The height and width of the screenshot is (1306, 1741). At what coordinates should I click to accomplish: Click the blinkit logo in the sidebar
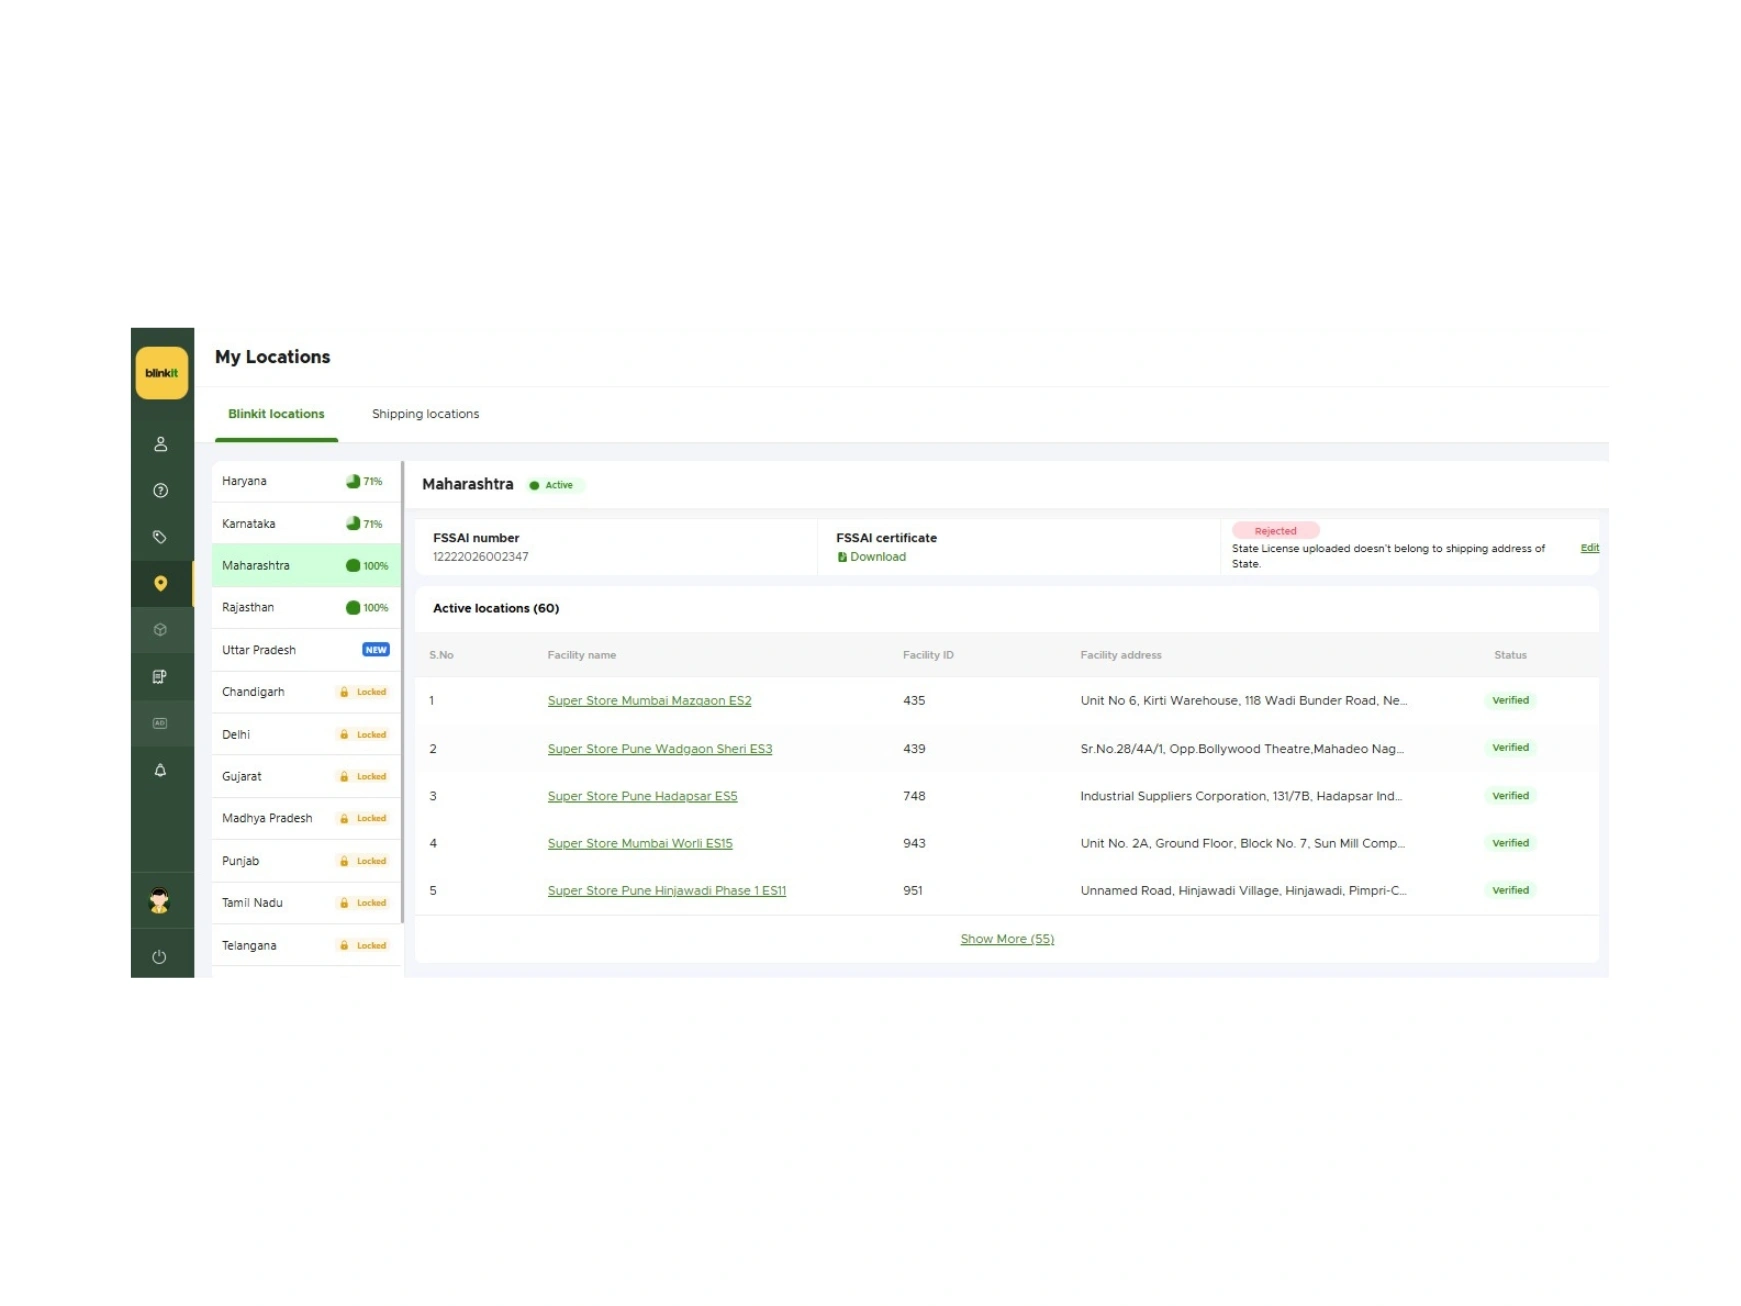click(161, 373)
